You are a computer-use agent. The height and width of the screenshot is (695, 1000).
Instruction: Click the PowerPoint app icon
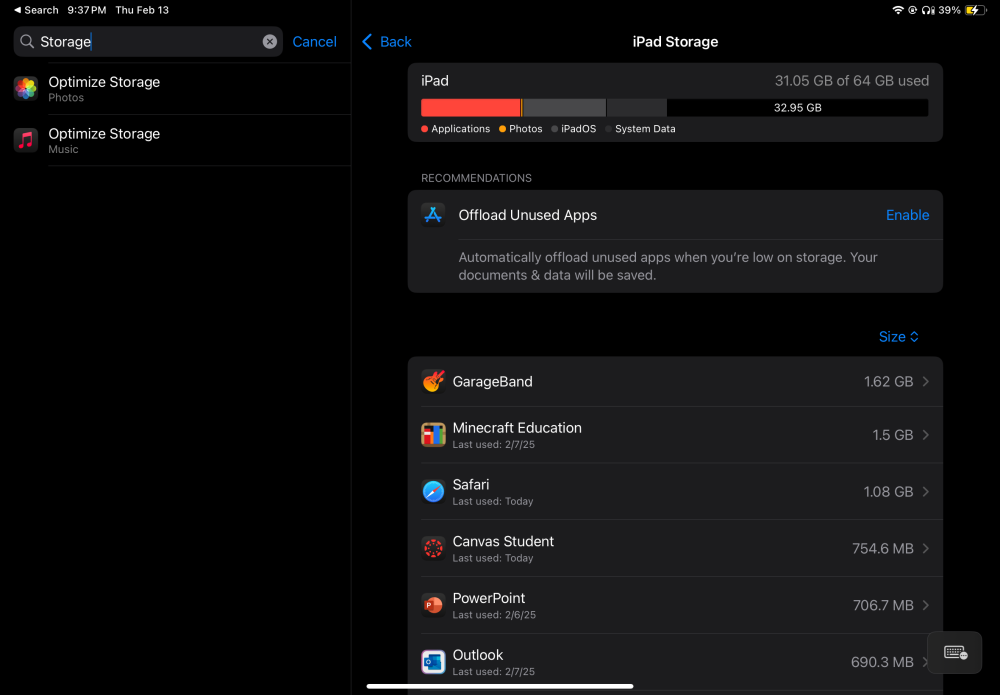(433, 605)
